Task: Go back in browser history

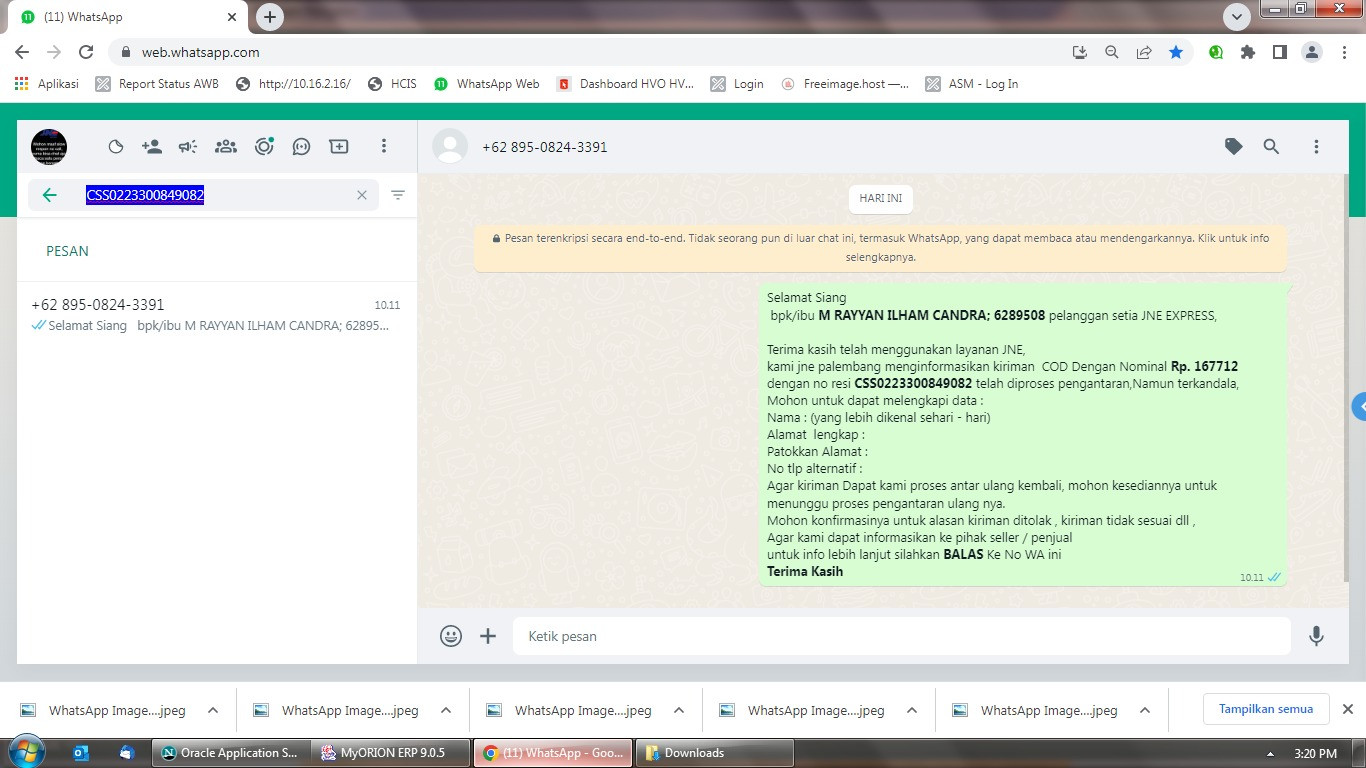Action: pyautogui.click(x=22, y=52)
